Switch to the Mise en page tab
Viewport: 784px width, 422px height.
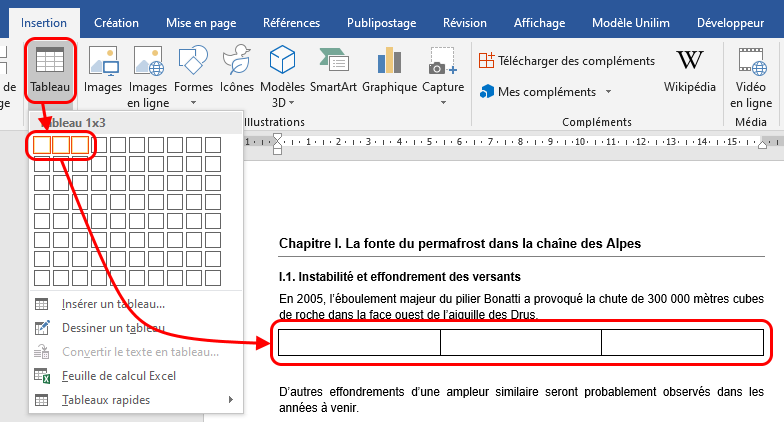point(200,22)
